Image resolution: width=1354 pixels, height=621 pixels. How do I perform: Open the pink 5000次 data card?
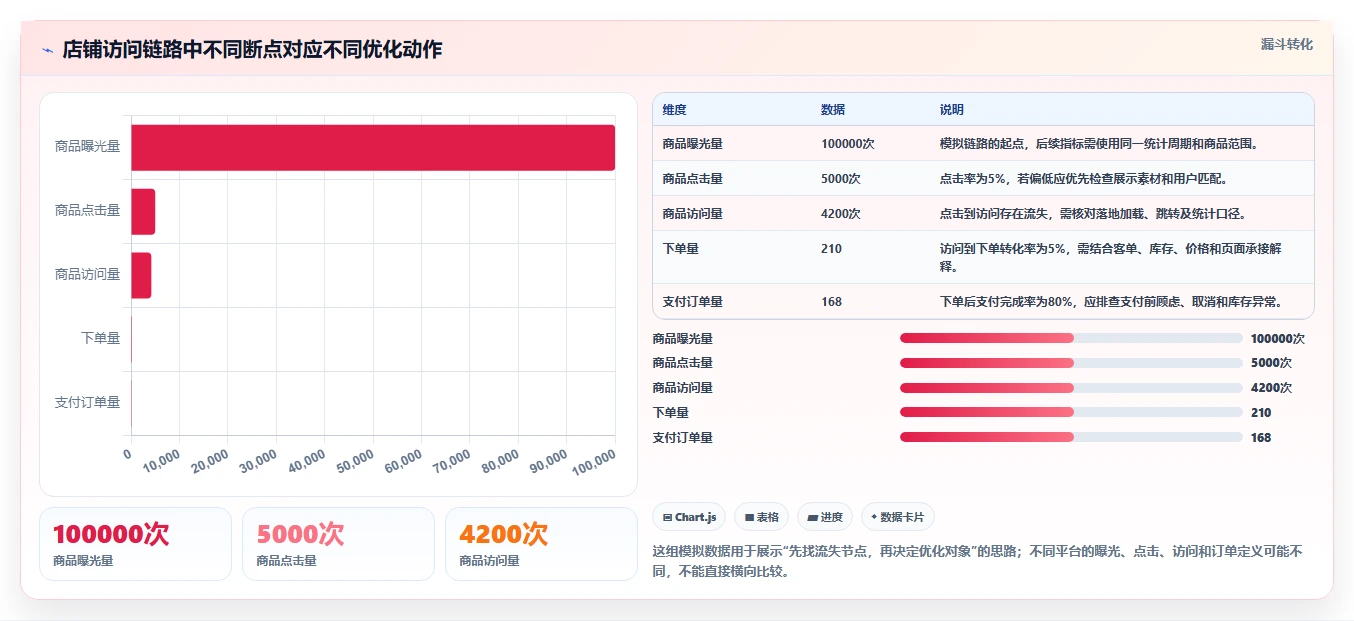(x=338, y=544)
